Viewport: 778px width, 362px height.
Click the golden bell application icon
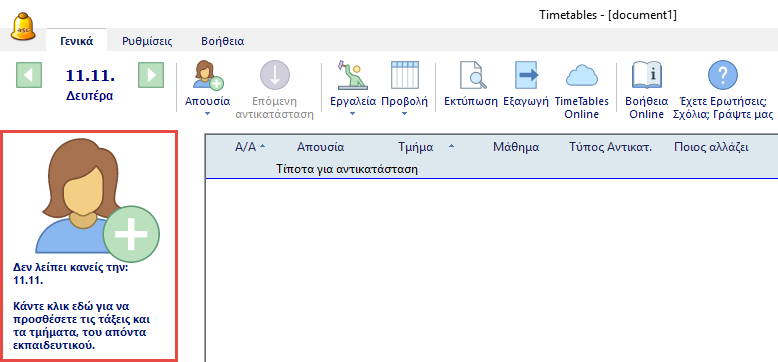coord(23,28)
